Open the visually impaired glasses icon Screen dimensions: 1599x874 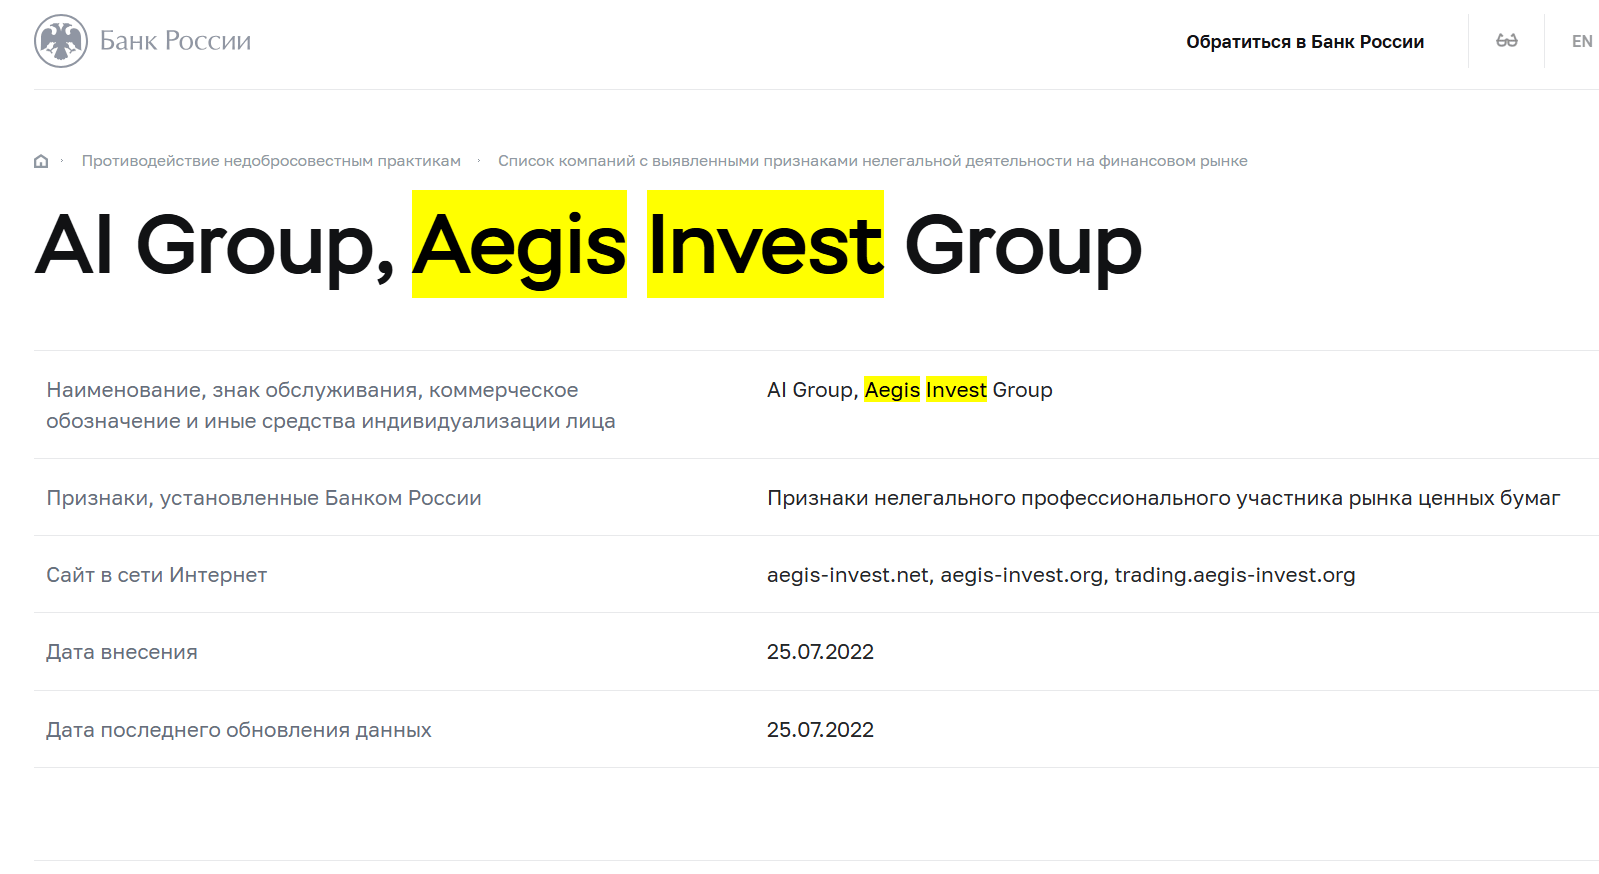tap(1506, 41)
